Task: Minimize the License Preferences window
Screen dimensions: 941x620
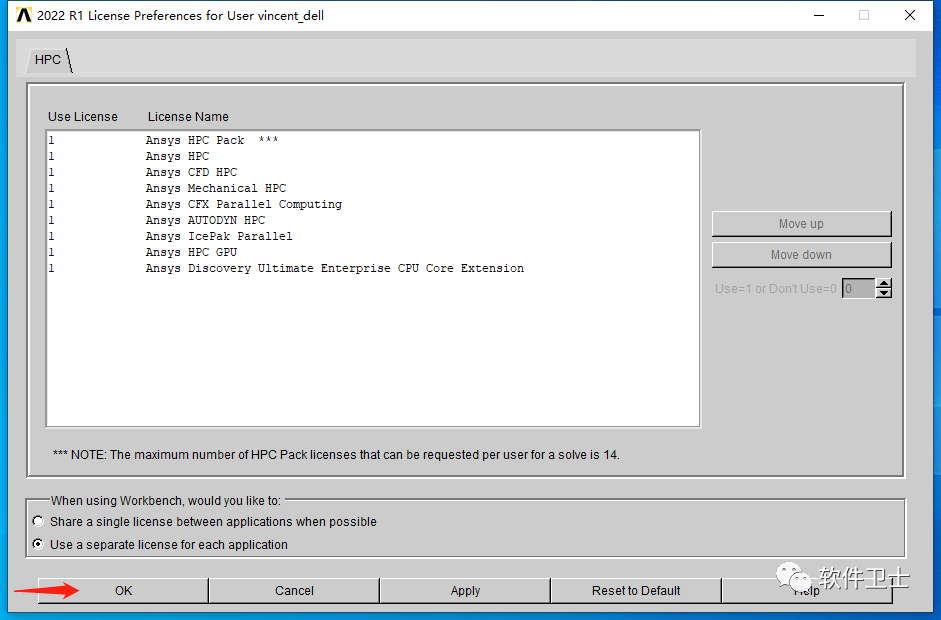Action: [x=819, y=16]
